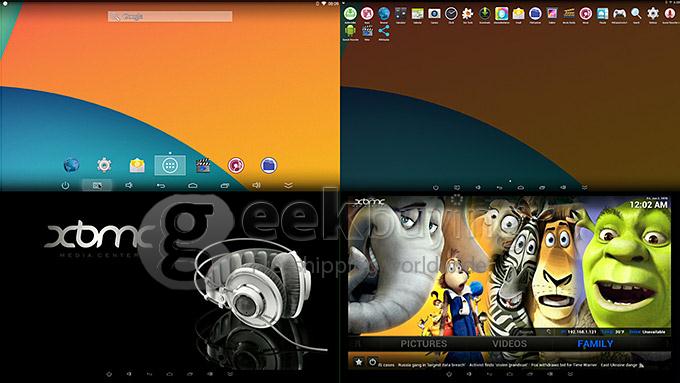The width and height of the screenshot is (680, 383).
Task: Click the XBMC RSS feed icon
Action: pos(641,365)
